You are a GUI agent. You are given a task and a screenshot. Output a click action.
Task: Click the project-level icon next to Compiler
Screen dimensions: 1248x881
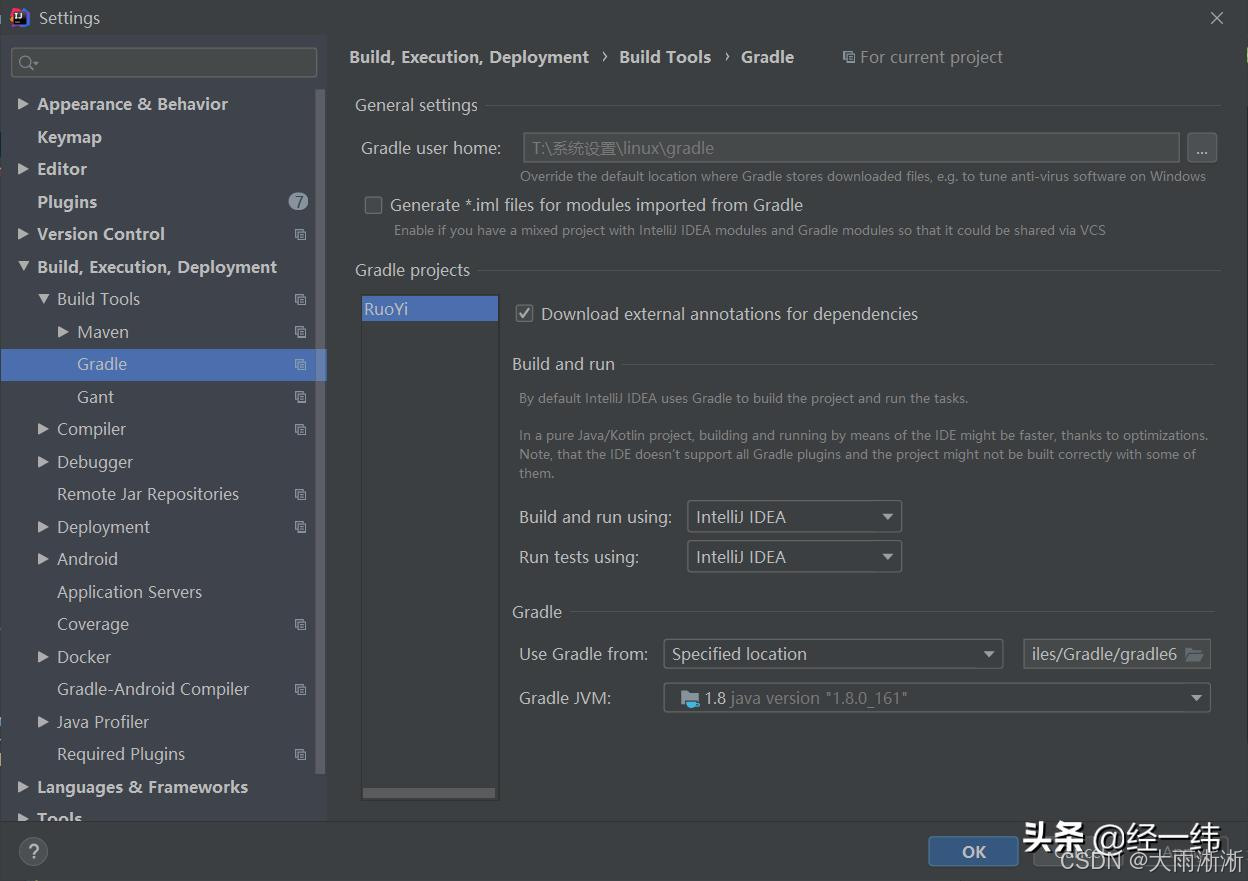300,429
